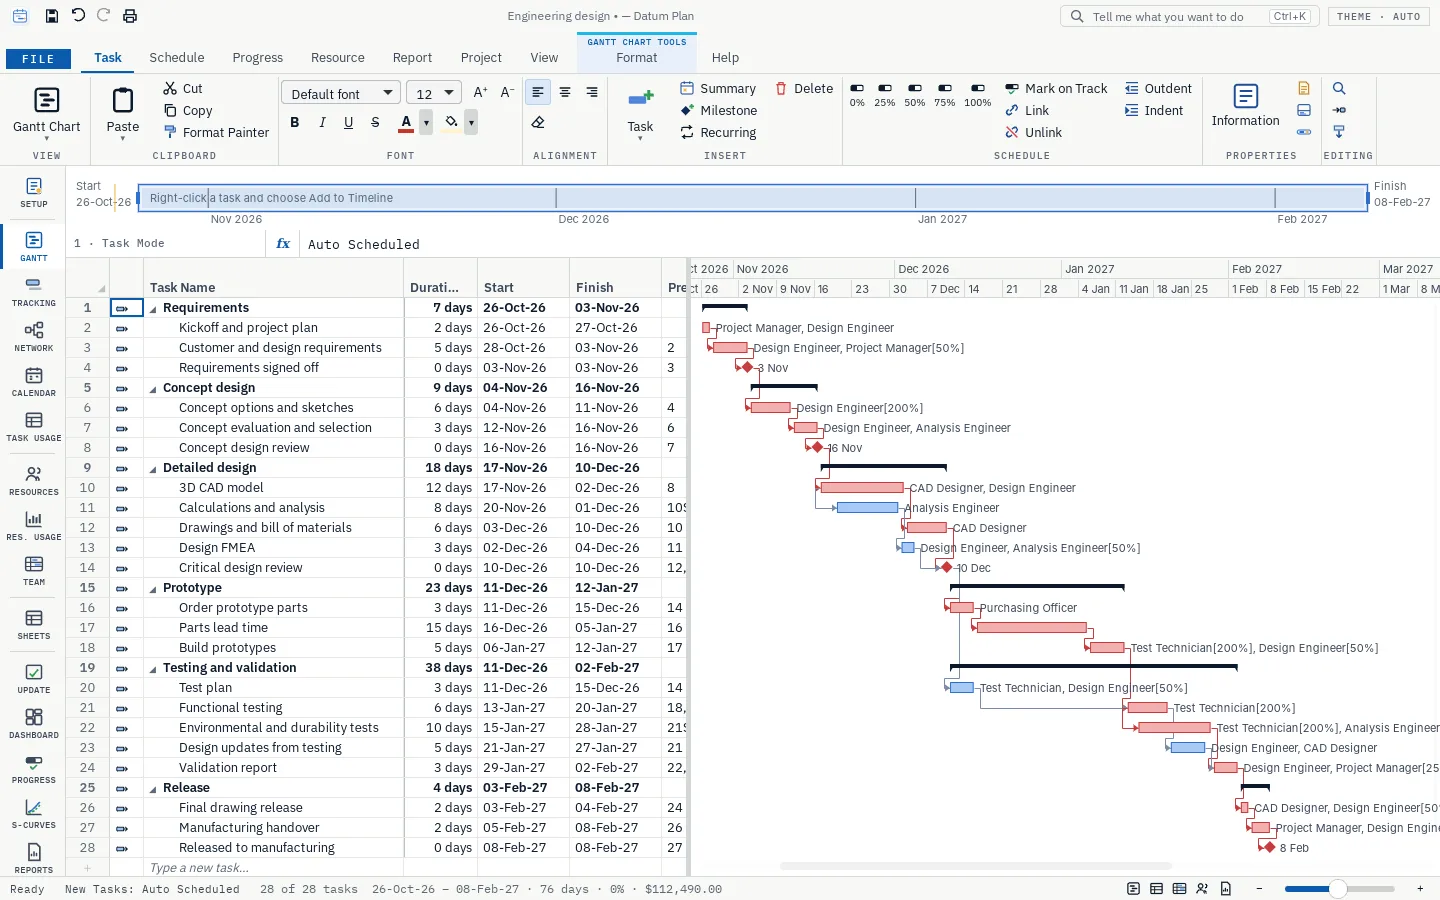1440x900 pixels.
Task: Toggle Bold formatting
Action: tap(295, 123)
